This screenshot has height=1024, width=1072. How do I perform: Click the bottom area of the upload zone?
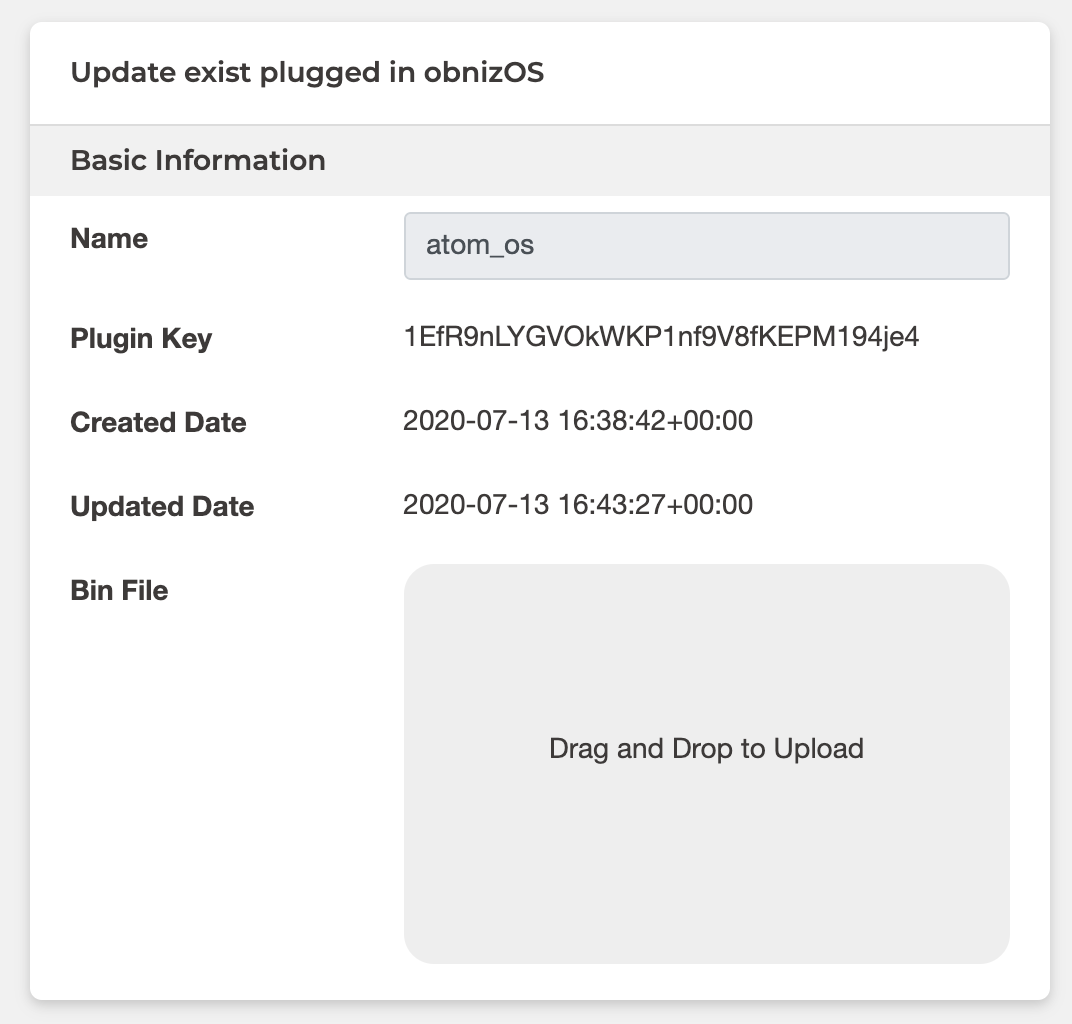[706, 920]
